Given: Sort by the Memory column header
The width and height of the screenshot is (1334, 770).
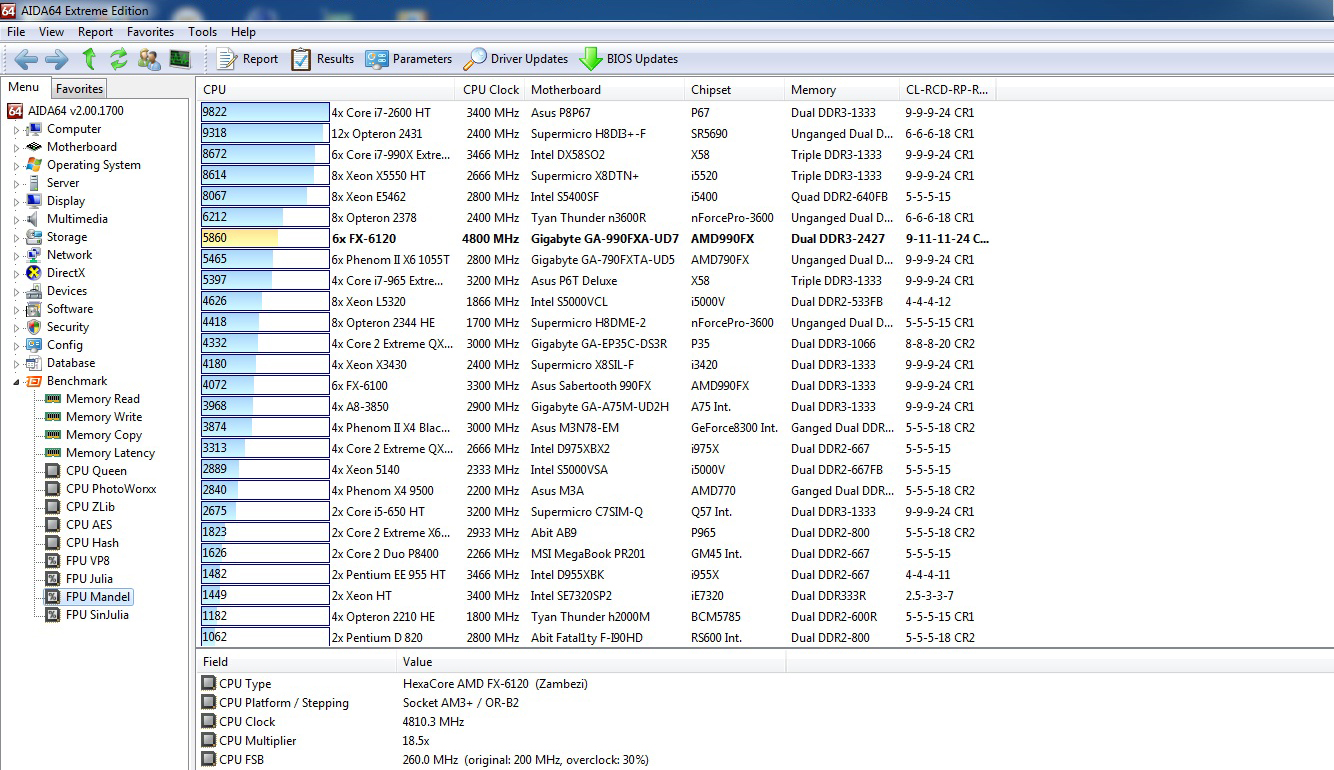Looking at the screenshot, I should click(841, 90).
